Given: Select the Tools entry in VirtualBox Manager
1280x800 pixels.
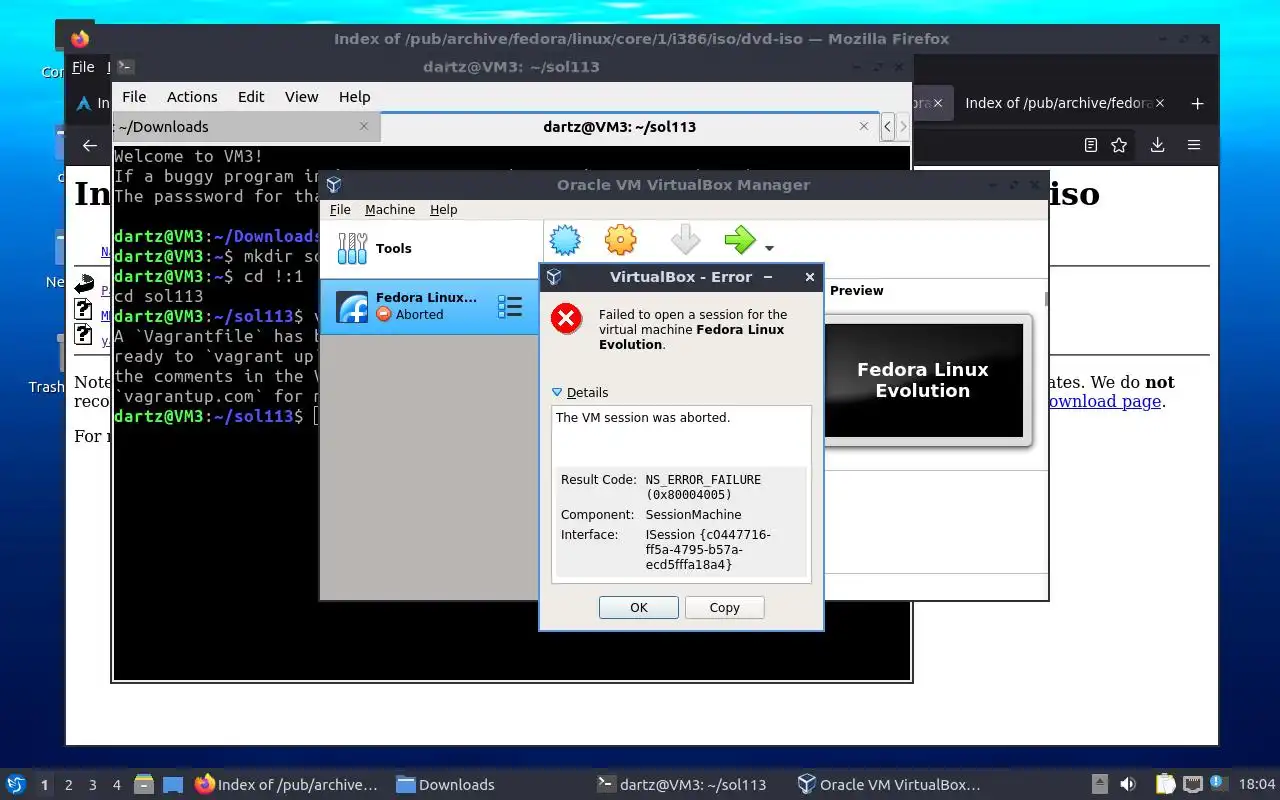Looking at the screenshot, I should point(431,248).
